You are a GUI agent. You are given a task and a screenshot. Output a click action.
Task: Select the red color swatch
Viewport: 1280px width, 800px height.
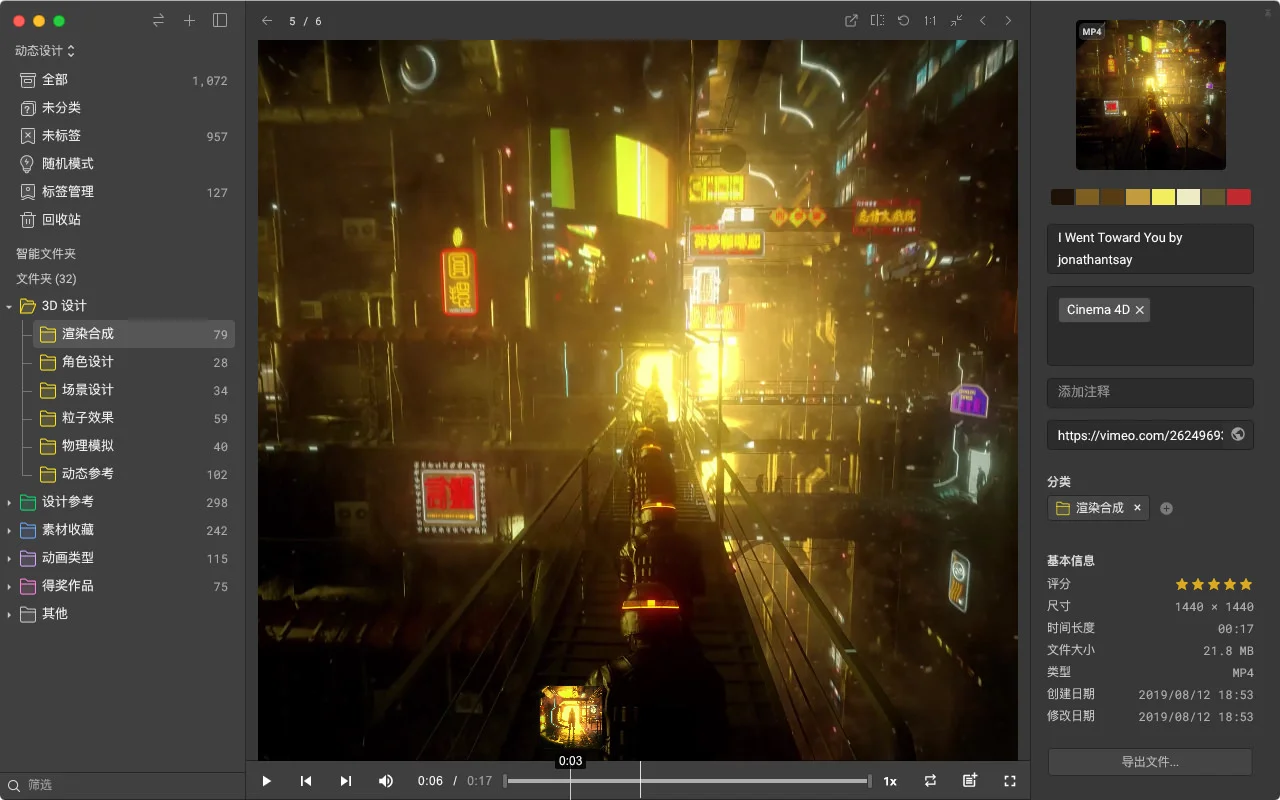(x=1238, y=198)
